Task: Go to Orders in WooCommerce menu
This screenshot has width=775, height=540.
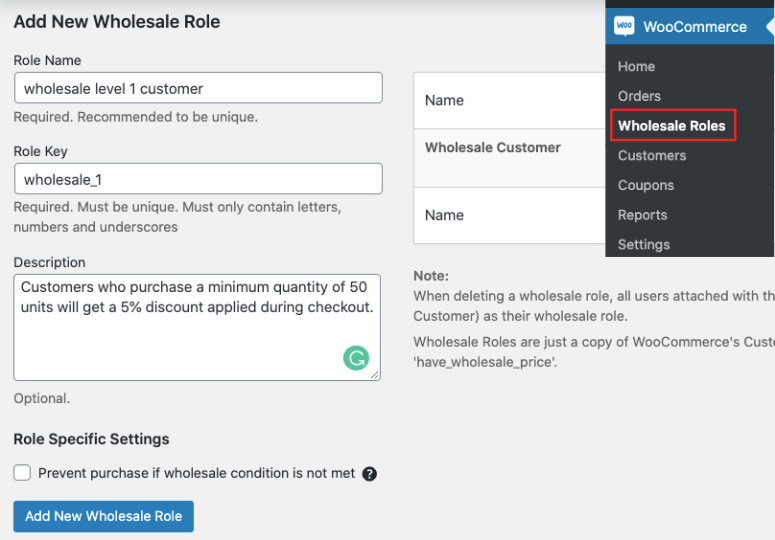Action: [x=639, y=96]
